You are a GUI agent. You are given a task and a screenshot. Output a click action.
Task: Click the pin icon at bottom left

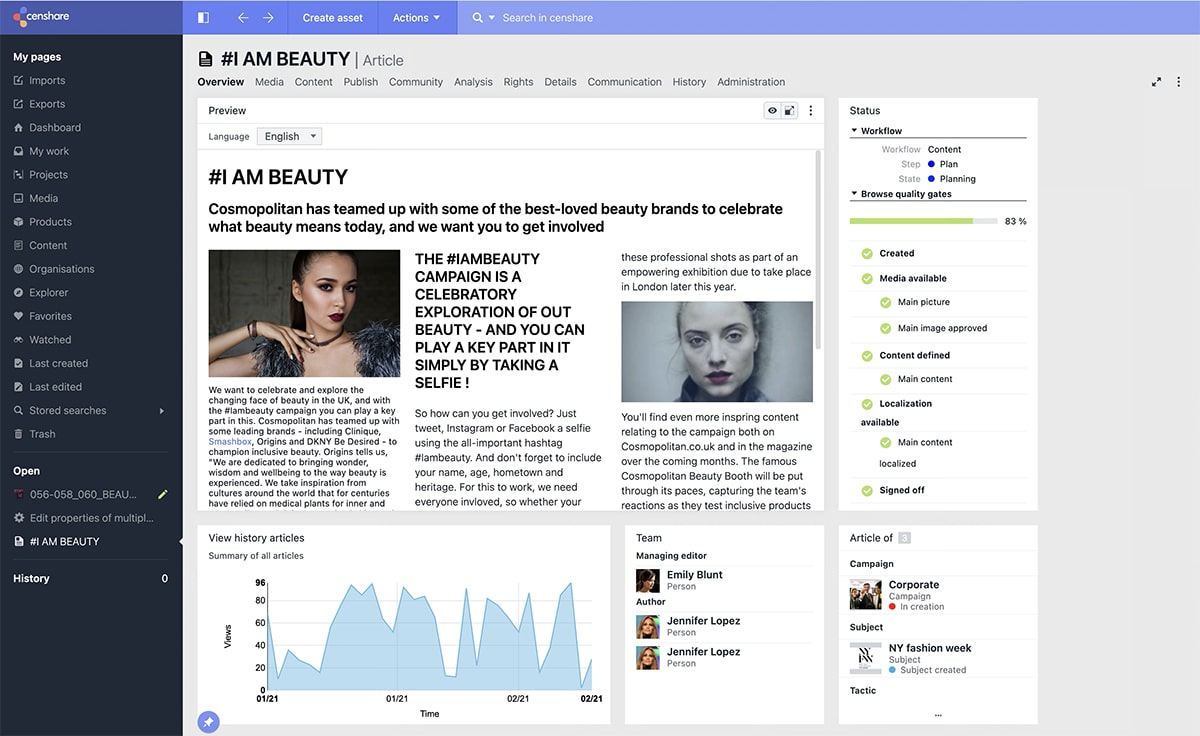(209, 721)
